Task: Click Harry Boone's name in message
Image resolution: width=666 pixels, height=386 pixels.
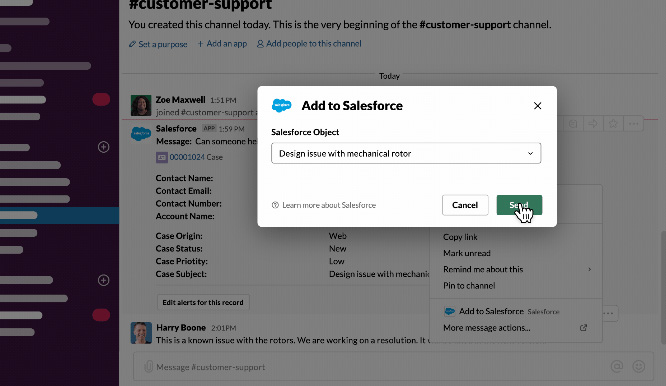Action: 181,327
